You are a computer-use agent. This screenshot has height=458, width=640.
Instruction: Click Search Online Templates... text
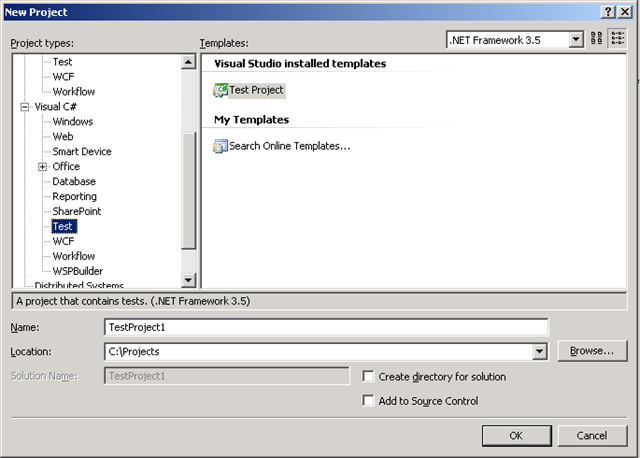click(290, 146)
